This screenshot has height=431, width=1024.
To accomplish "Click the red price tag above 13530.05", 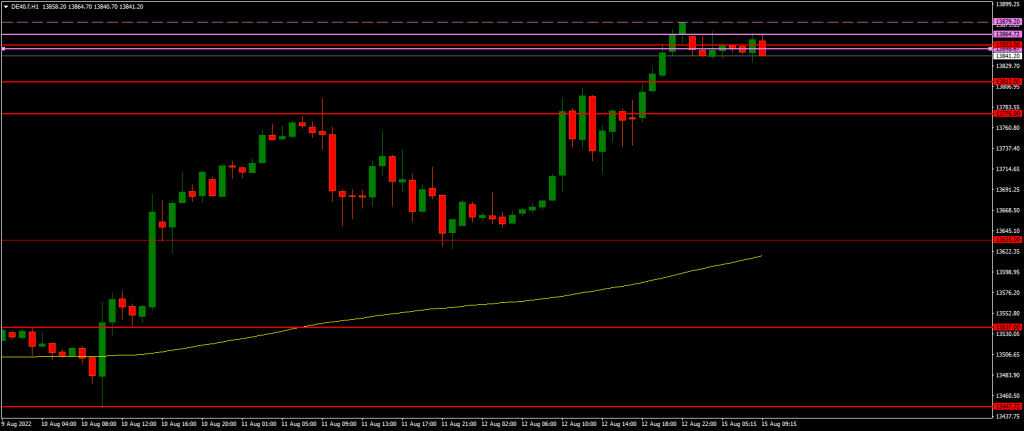I will point(1006,327).
